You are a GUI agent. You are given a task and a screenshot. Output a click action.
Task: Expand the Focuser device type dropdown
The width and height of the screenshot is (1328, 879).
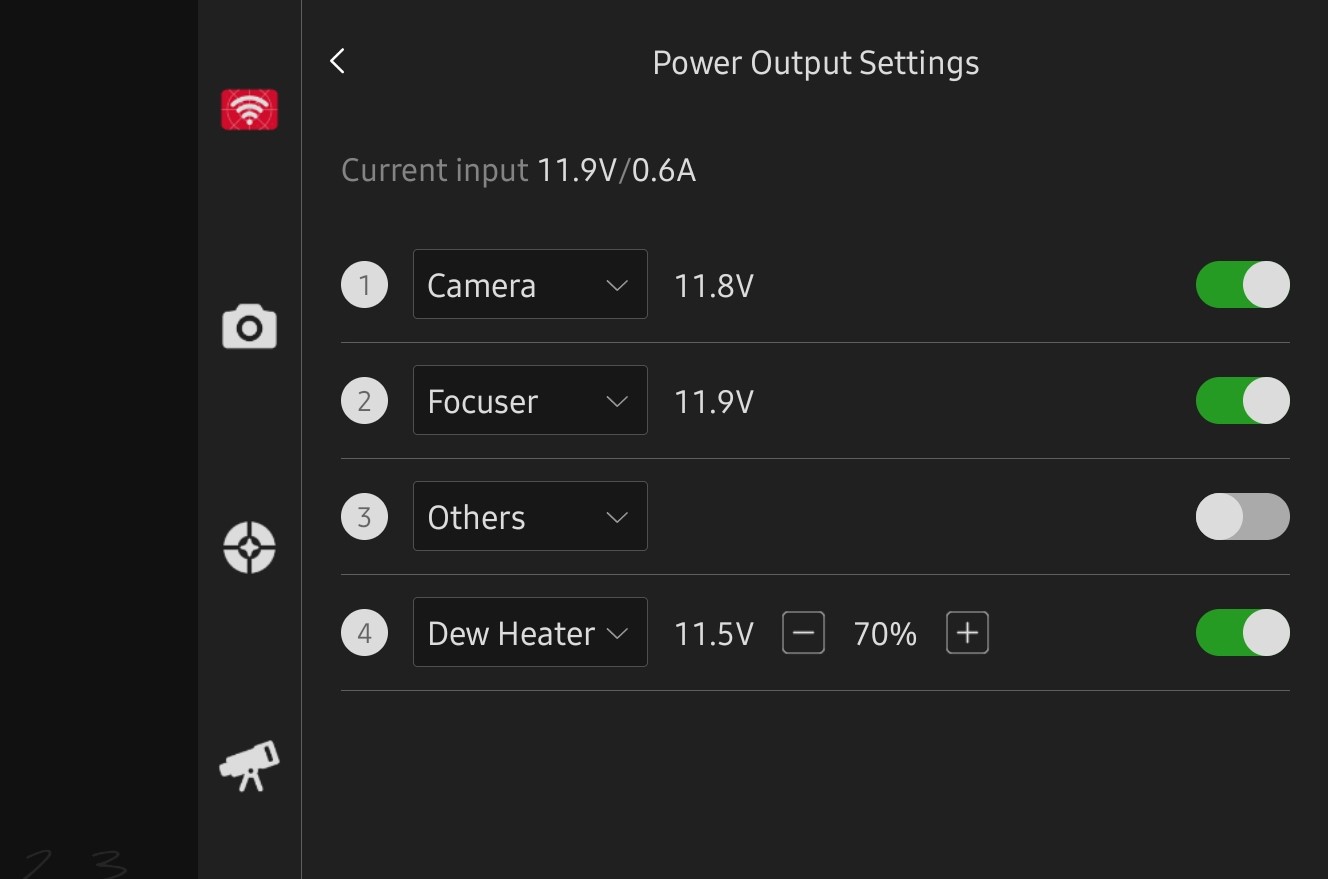pos(530,401)
